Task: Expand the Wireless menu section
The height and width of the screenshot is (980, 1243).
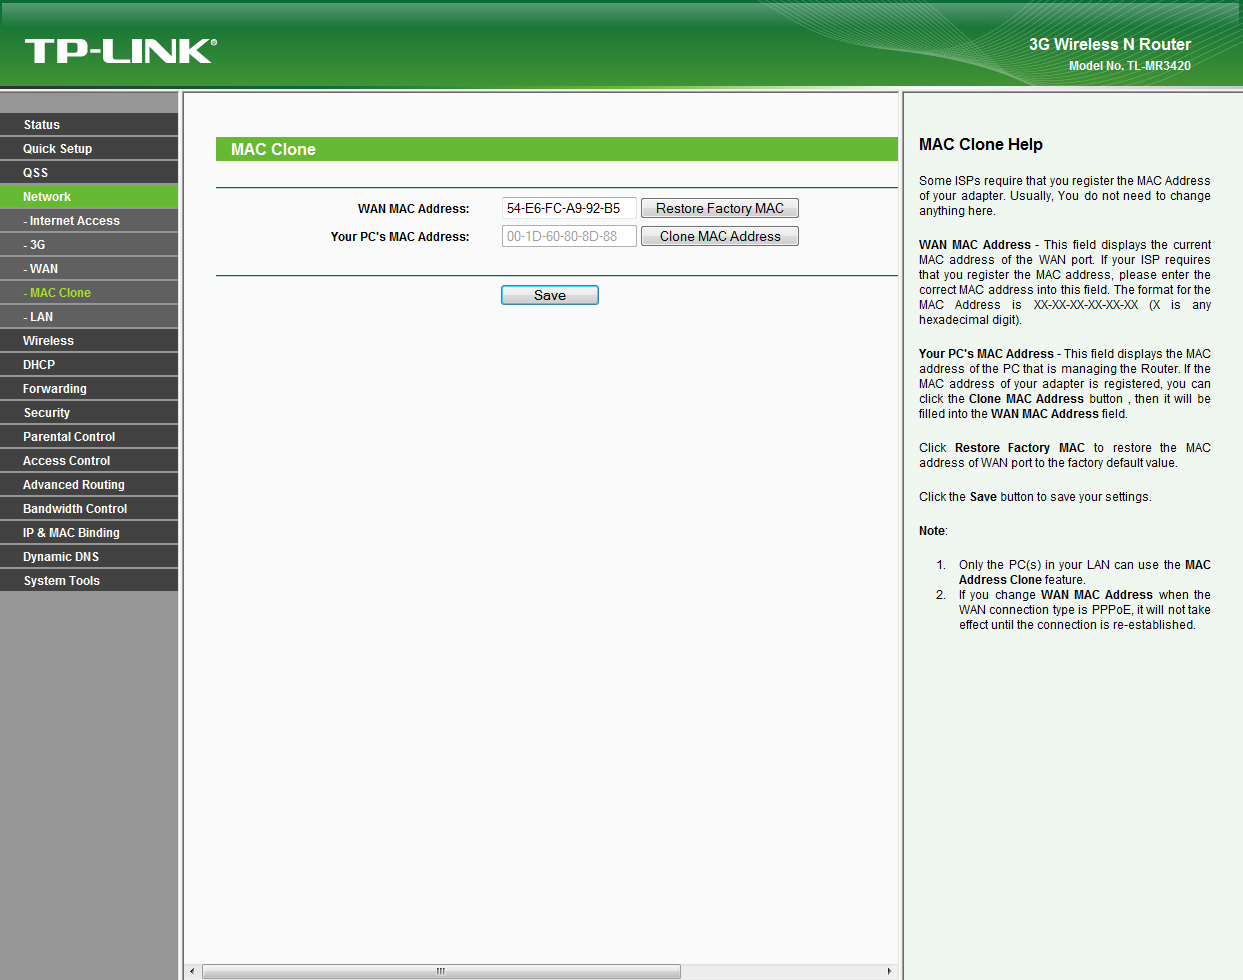Action: tap(48, 341)
